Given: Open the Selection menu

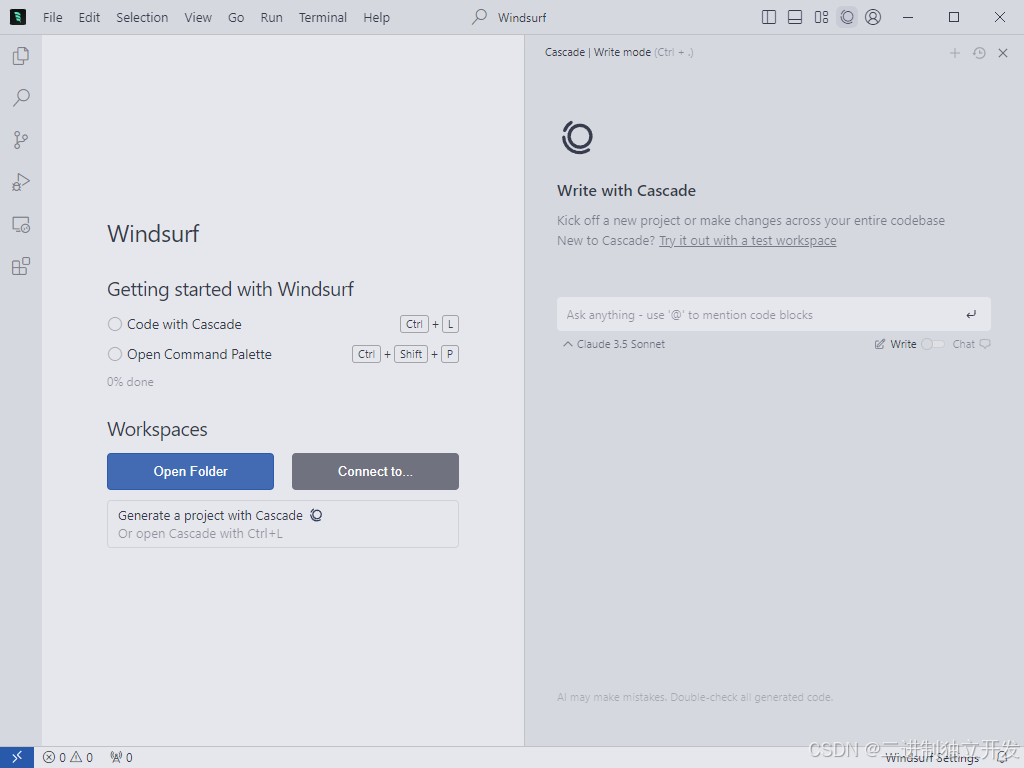Looking at the screenshot, I should (142, 18).
